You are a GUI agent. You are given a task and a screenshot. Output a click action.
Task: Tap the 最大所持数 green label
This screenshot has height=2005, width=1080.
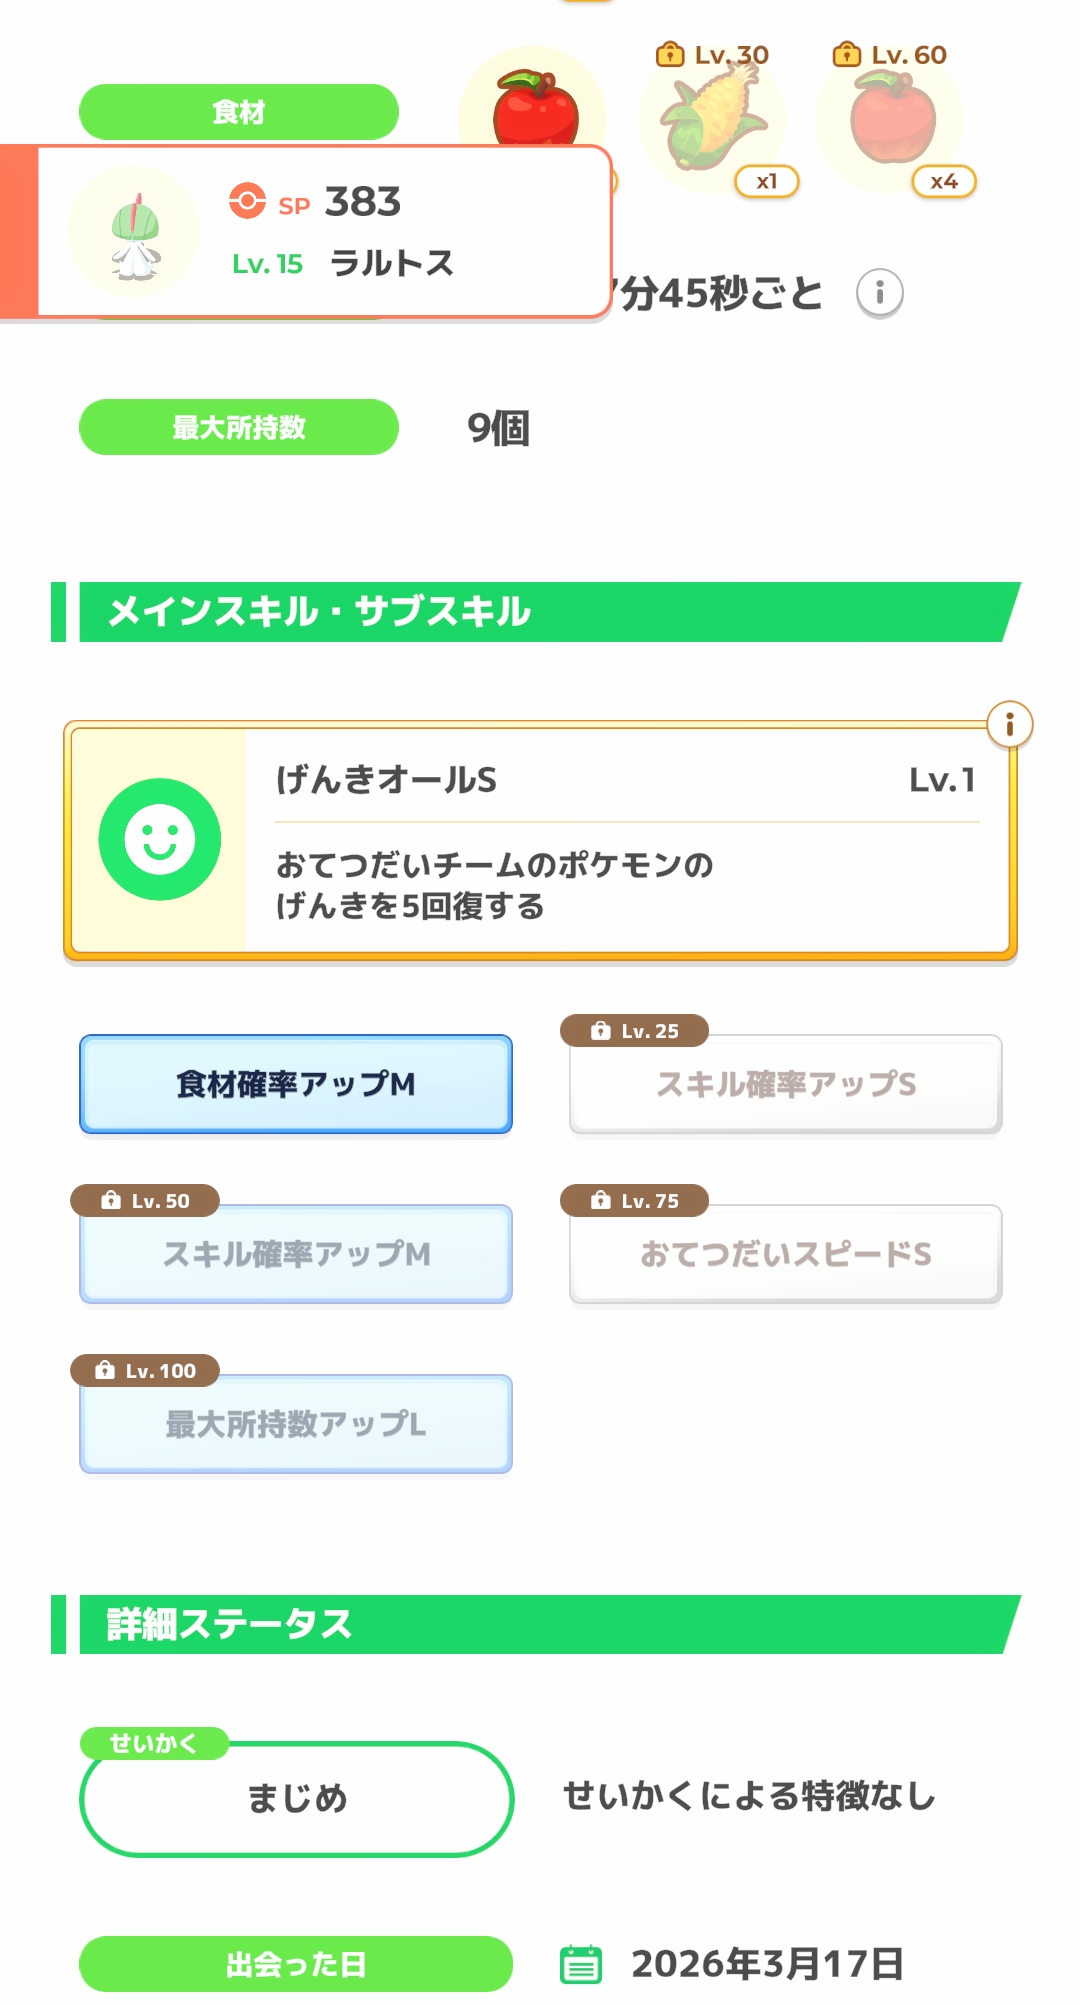(238, 428)
